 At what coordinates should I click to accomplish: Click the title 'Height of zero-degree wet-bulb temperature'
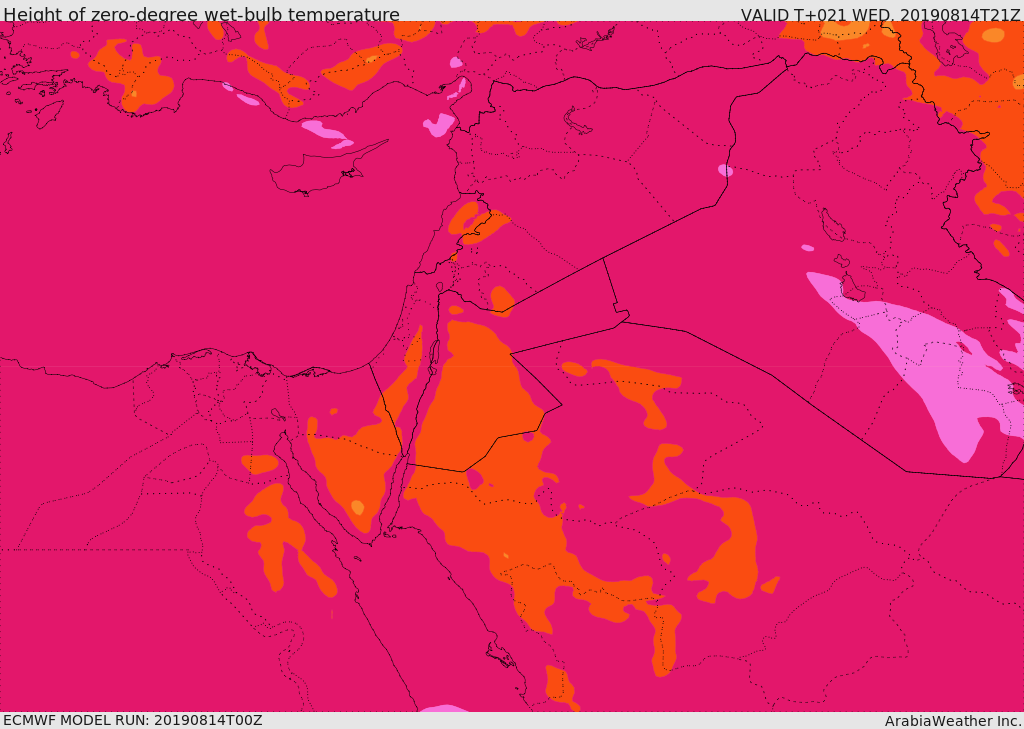point(201,14)
